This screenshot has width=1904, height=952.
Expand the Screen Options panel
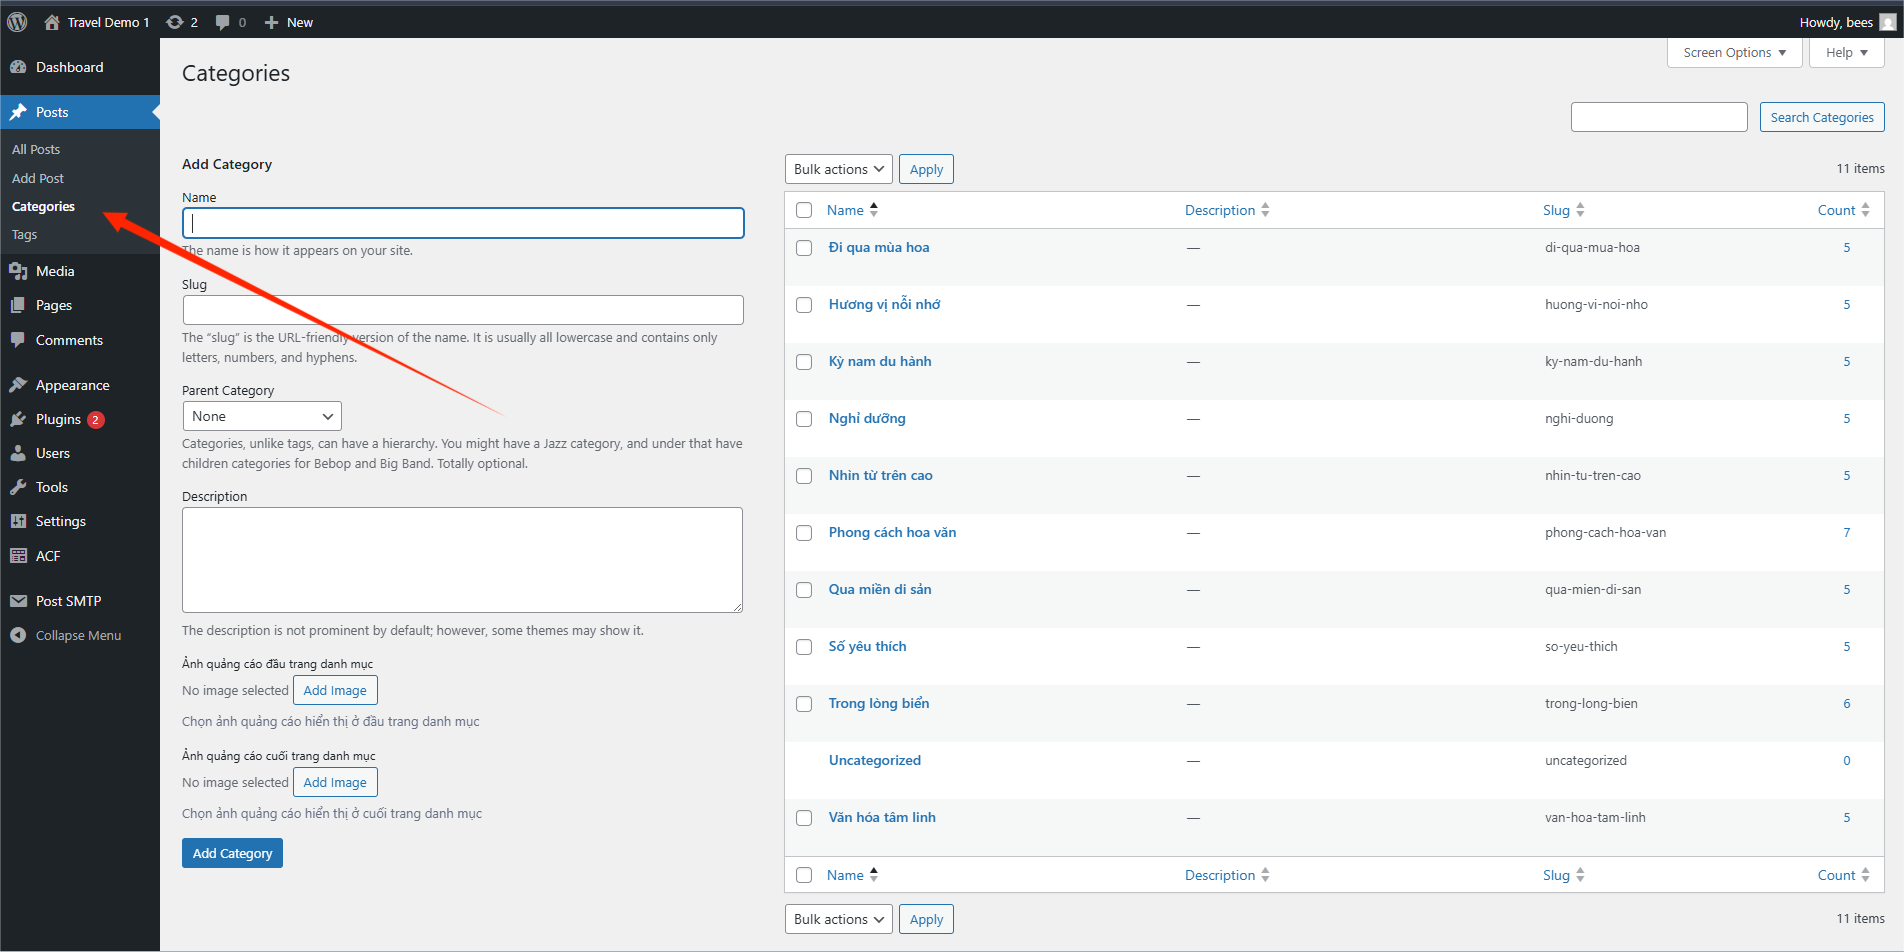[x=1734, y=53]
